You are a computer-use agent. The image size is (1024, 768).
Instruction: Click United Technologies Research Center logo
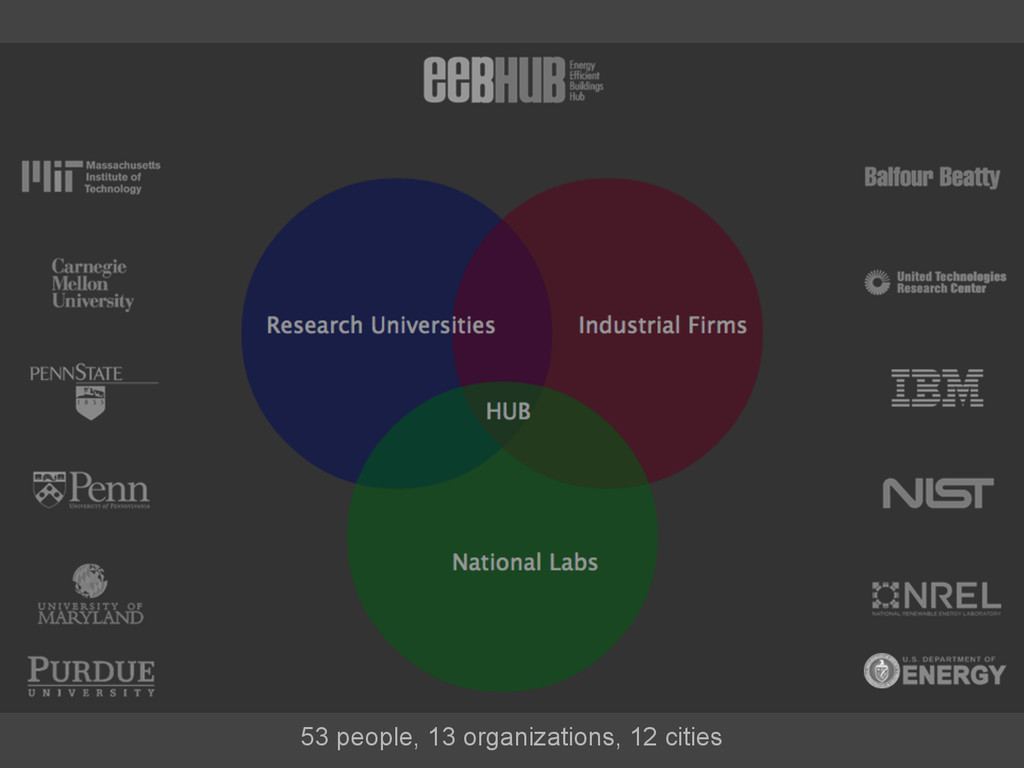pos(935,282)
